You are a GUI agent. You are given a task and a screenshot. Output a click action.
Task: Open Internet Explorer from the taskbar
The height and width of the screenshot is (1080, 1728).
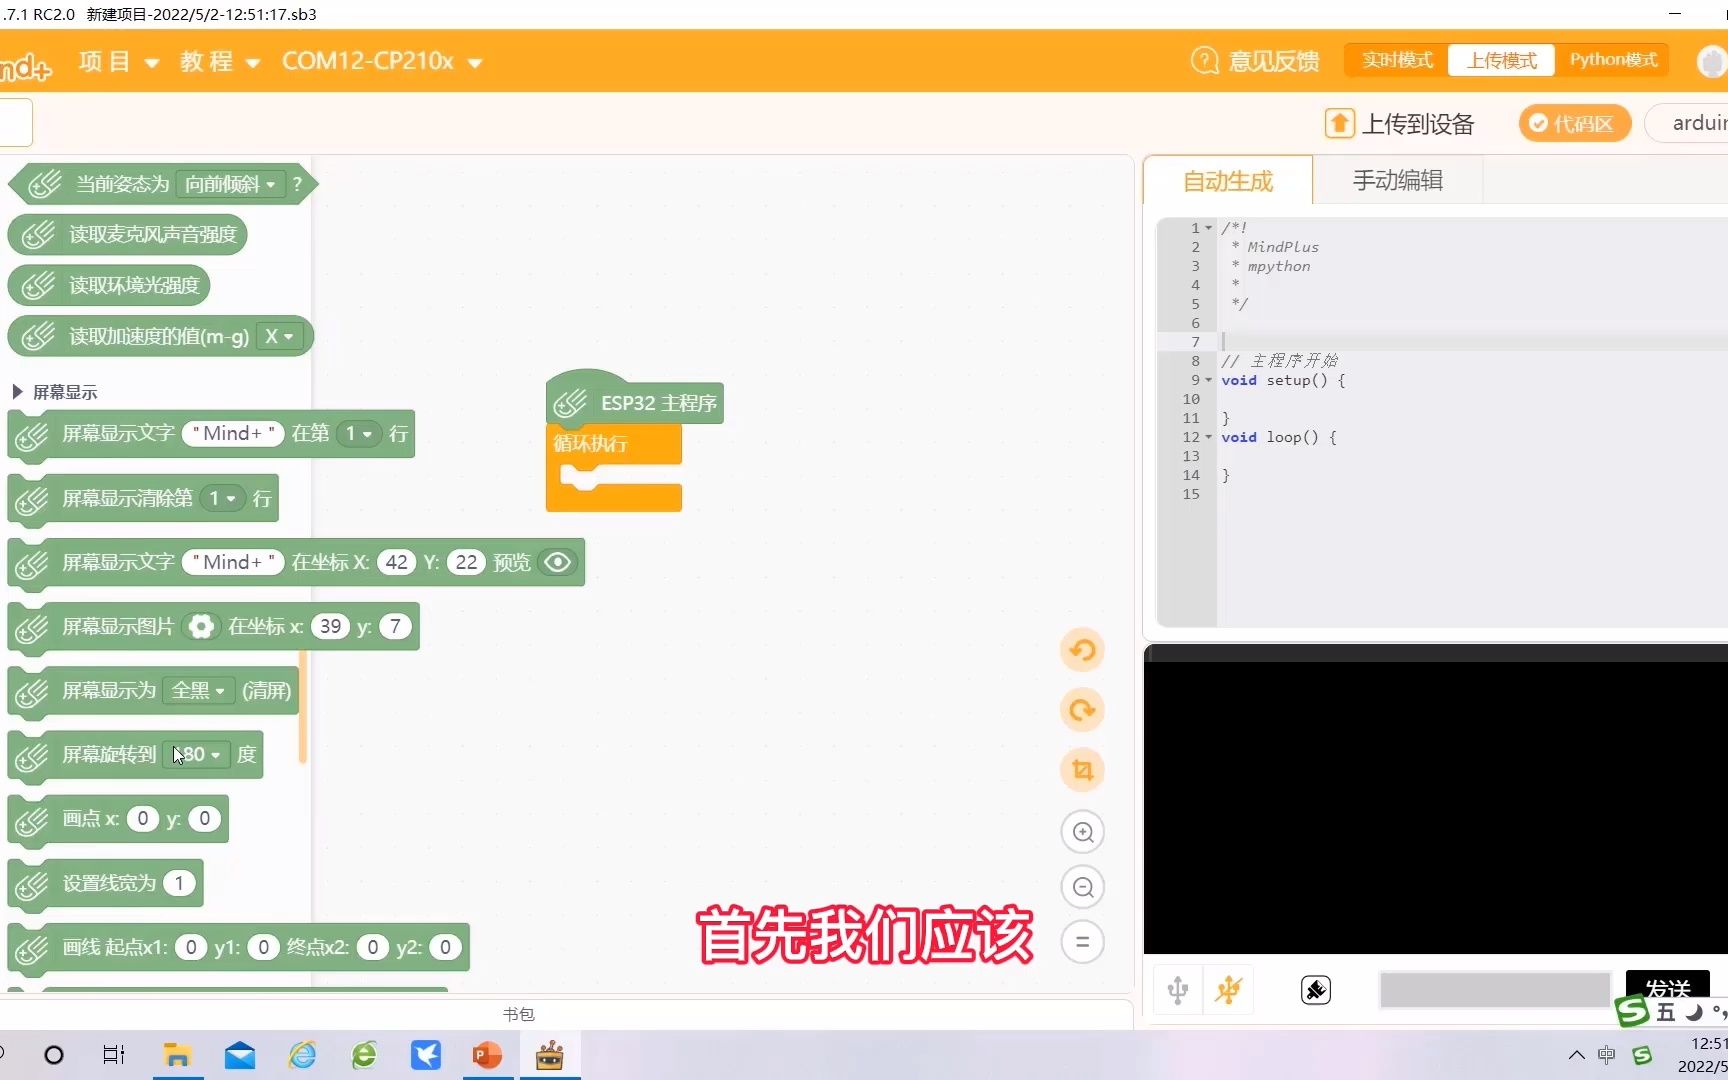(302, 1055)
